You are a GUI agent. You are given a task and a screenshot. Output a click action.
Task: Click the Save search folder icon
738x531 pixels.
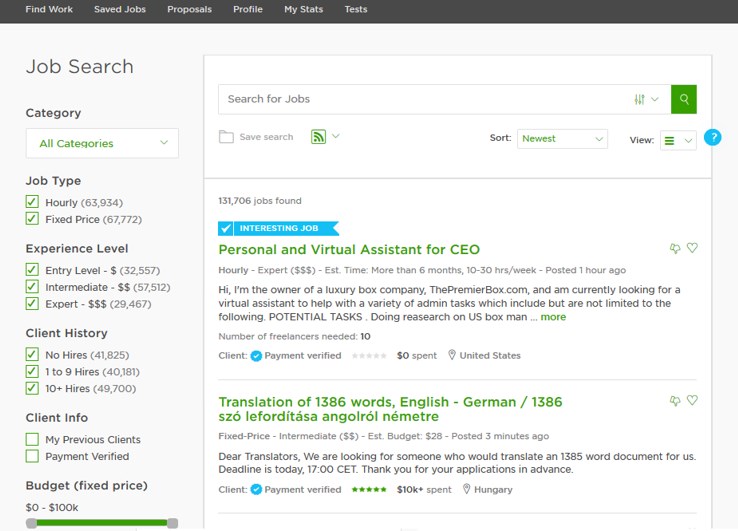(x=226, y=137)
